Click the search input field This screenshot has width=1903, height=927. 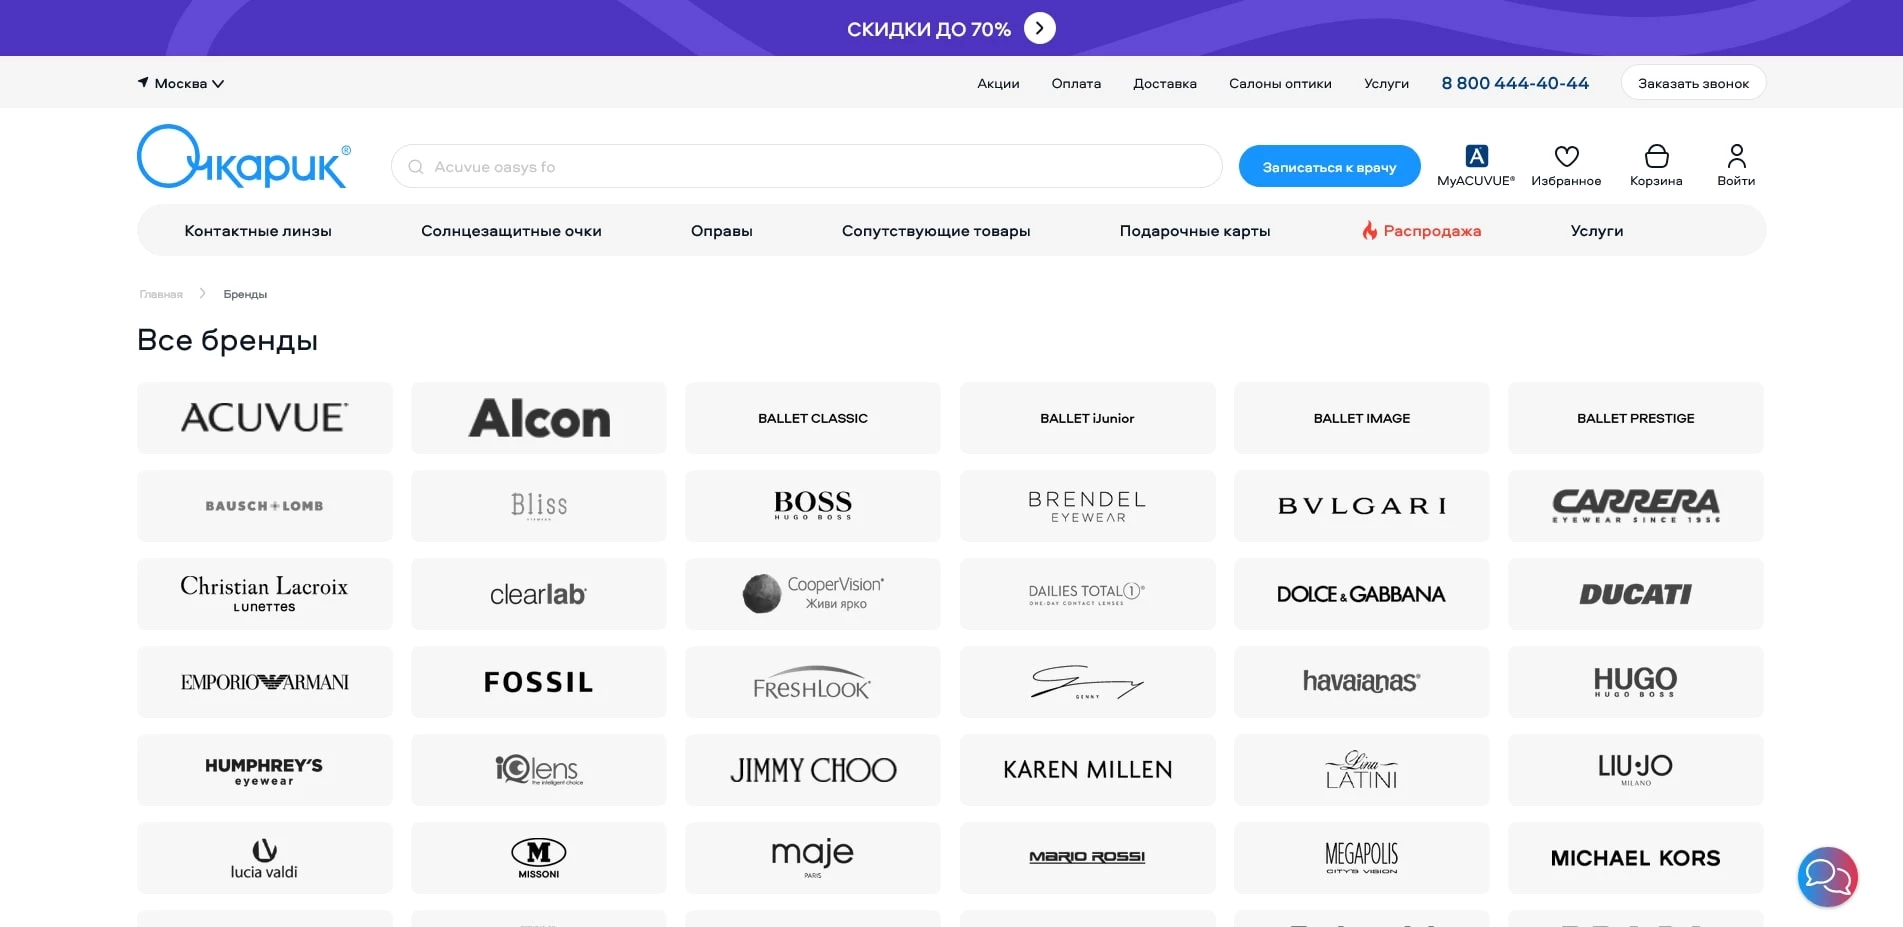coord(806,167)
